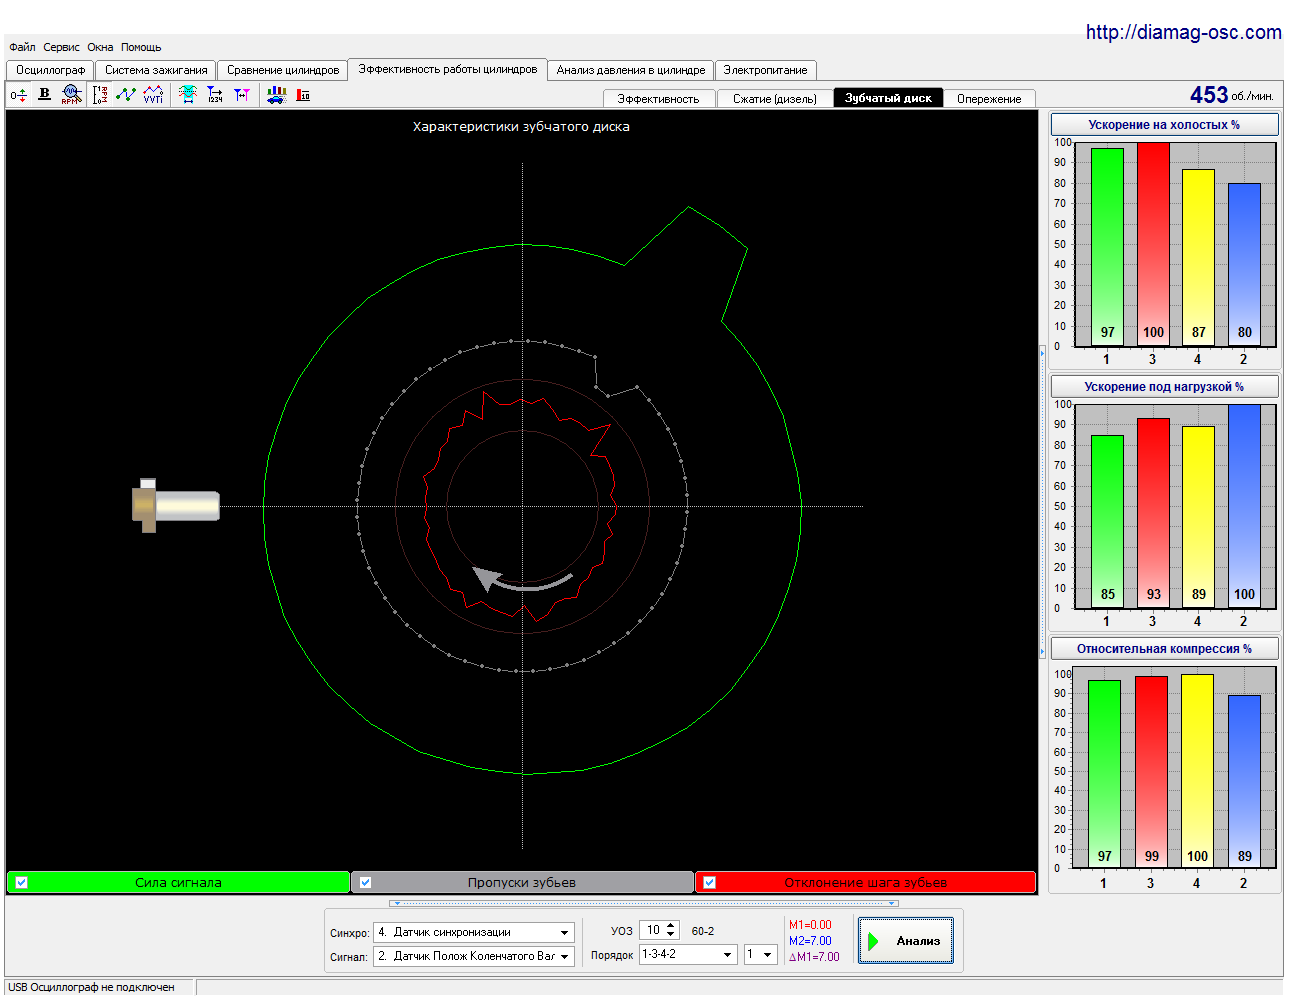Click the cyan waveform band icon
The width and height of the screenshot is (1296, 1000).
(188, 94)
